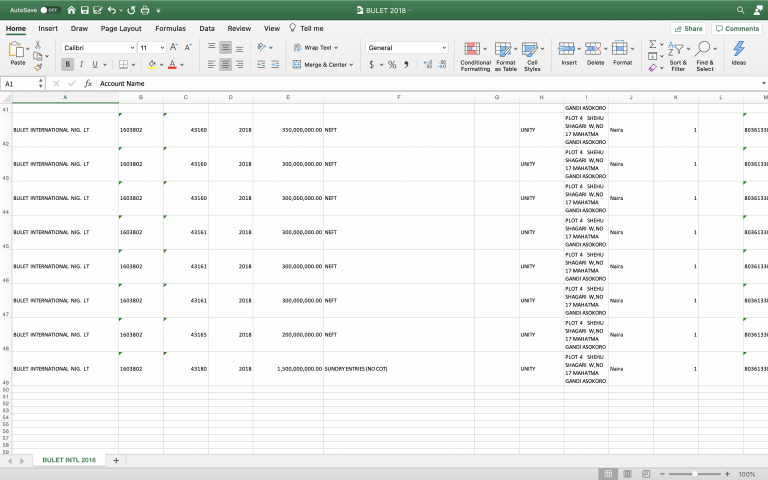Viewport: 768px width, 480px height.
Task: Open the Comments button
Action: 737,29
